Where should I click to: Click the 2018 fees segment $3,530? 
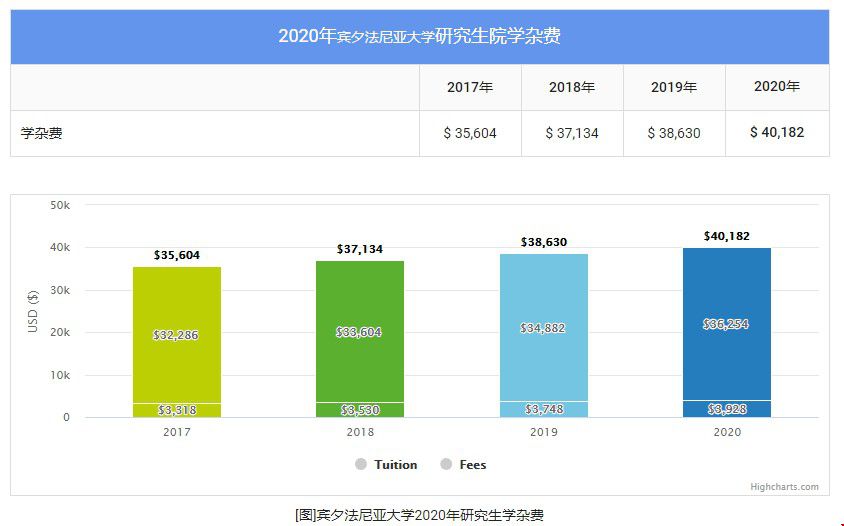360,410
